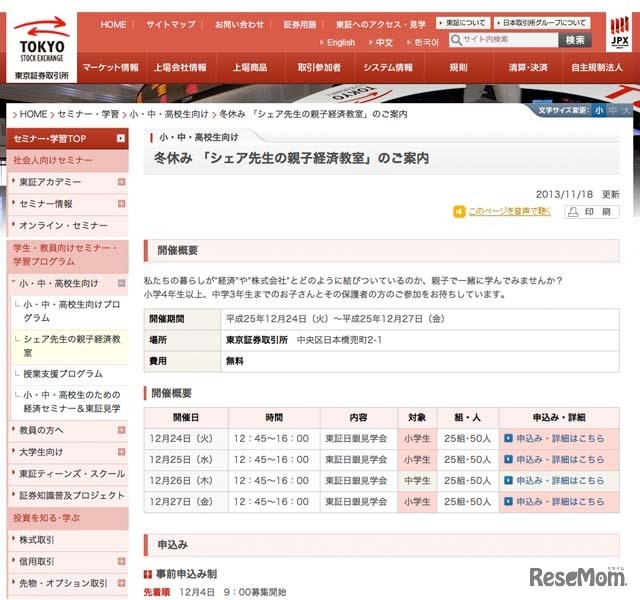Open 証券知識普及プロジェクト in the sidebar

[x=72, y=495]
